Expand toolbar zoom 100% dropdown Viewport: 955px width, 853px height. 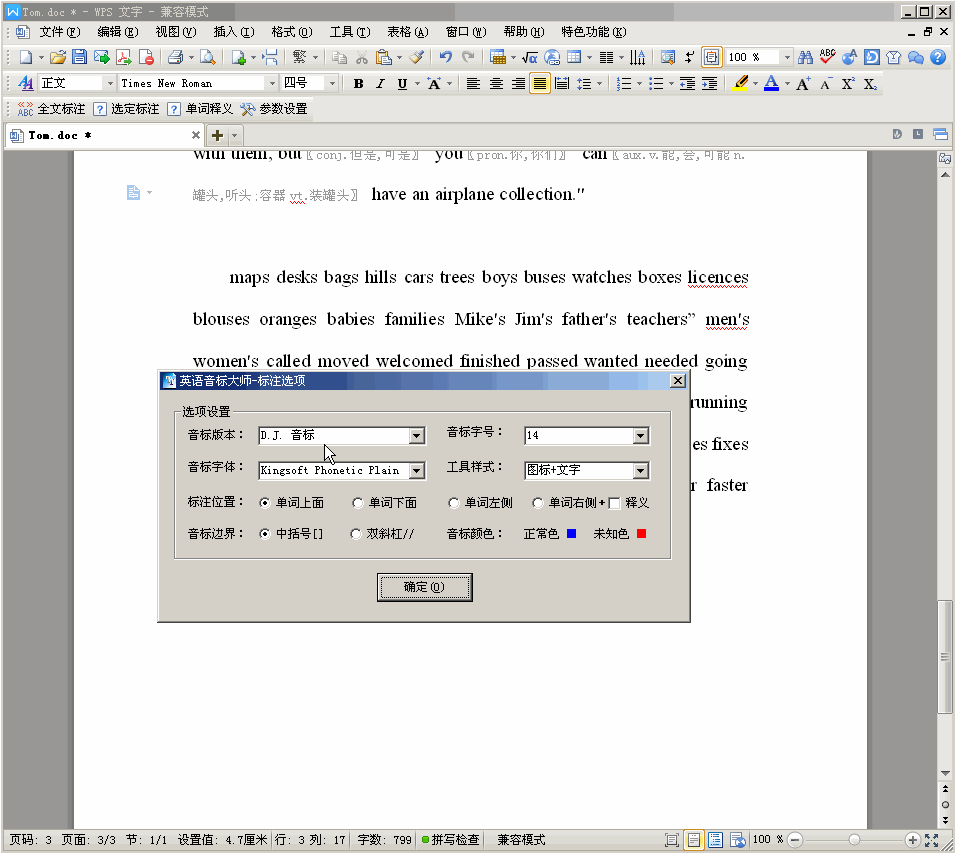[x=787, y=57]
